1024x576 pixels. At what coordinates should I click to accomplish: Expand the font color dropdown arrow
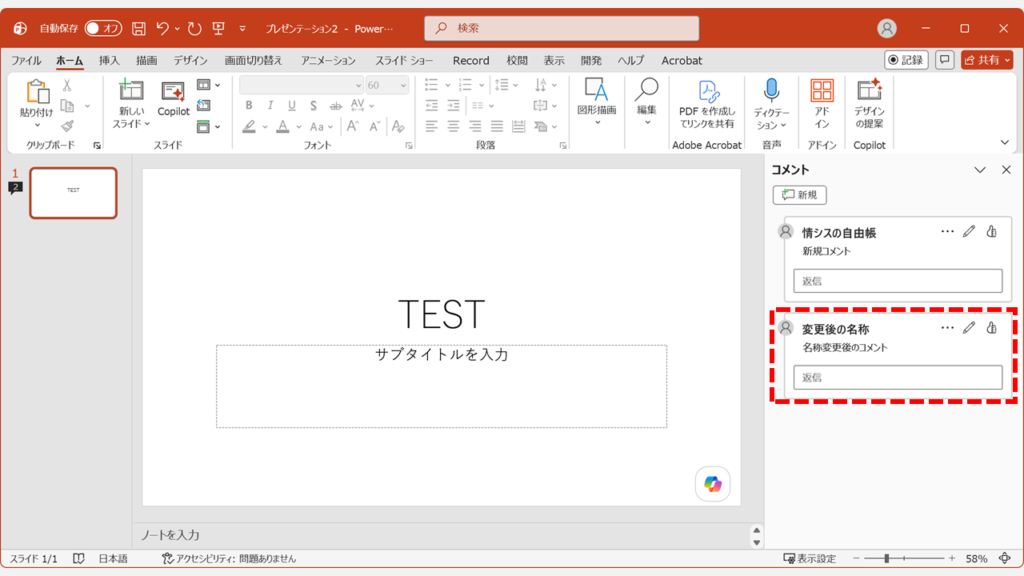(x=298, y=127)
